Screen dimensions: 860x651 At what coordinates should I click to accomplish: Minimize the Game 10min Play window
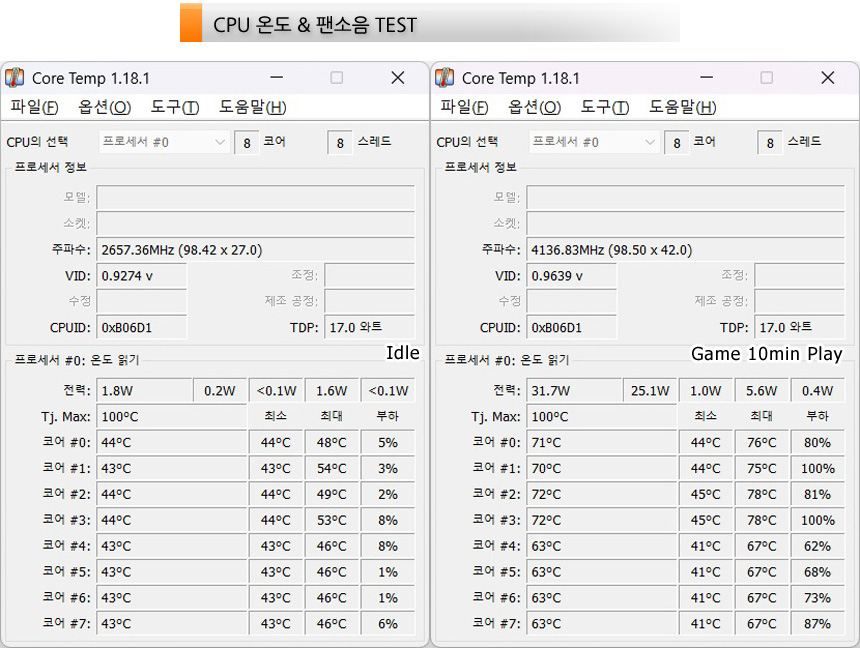tap(706, 78)
